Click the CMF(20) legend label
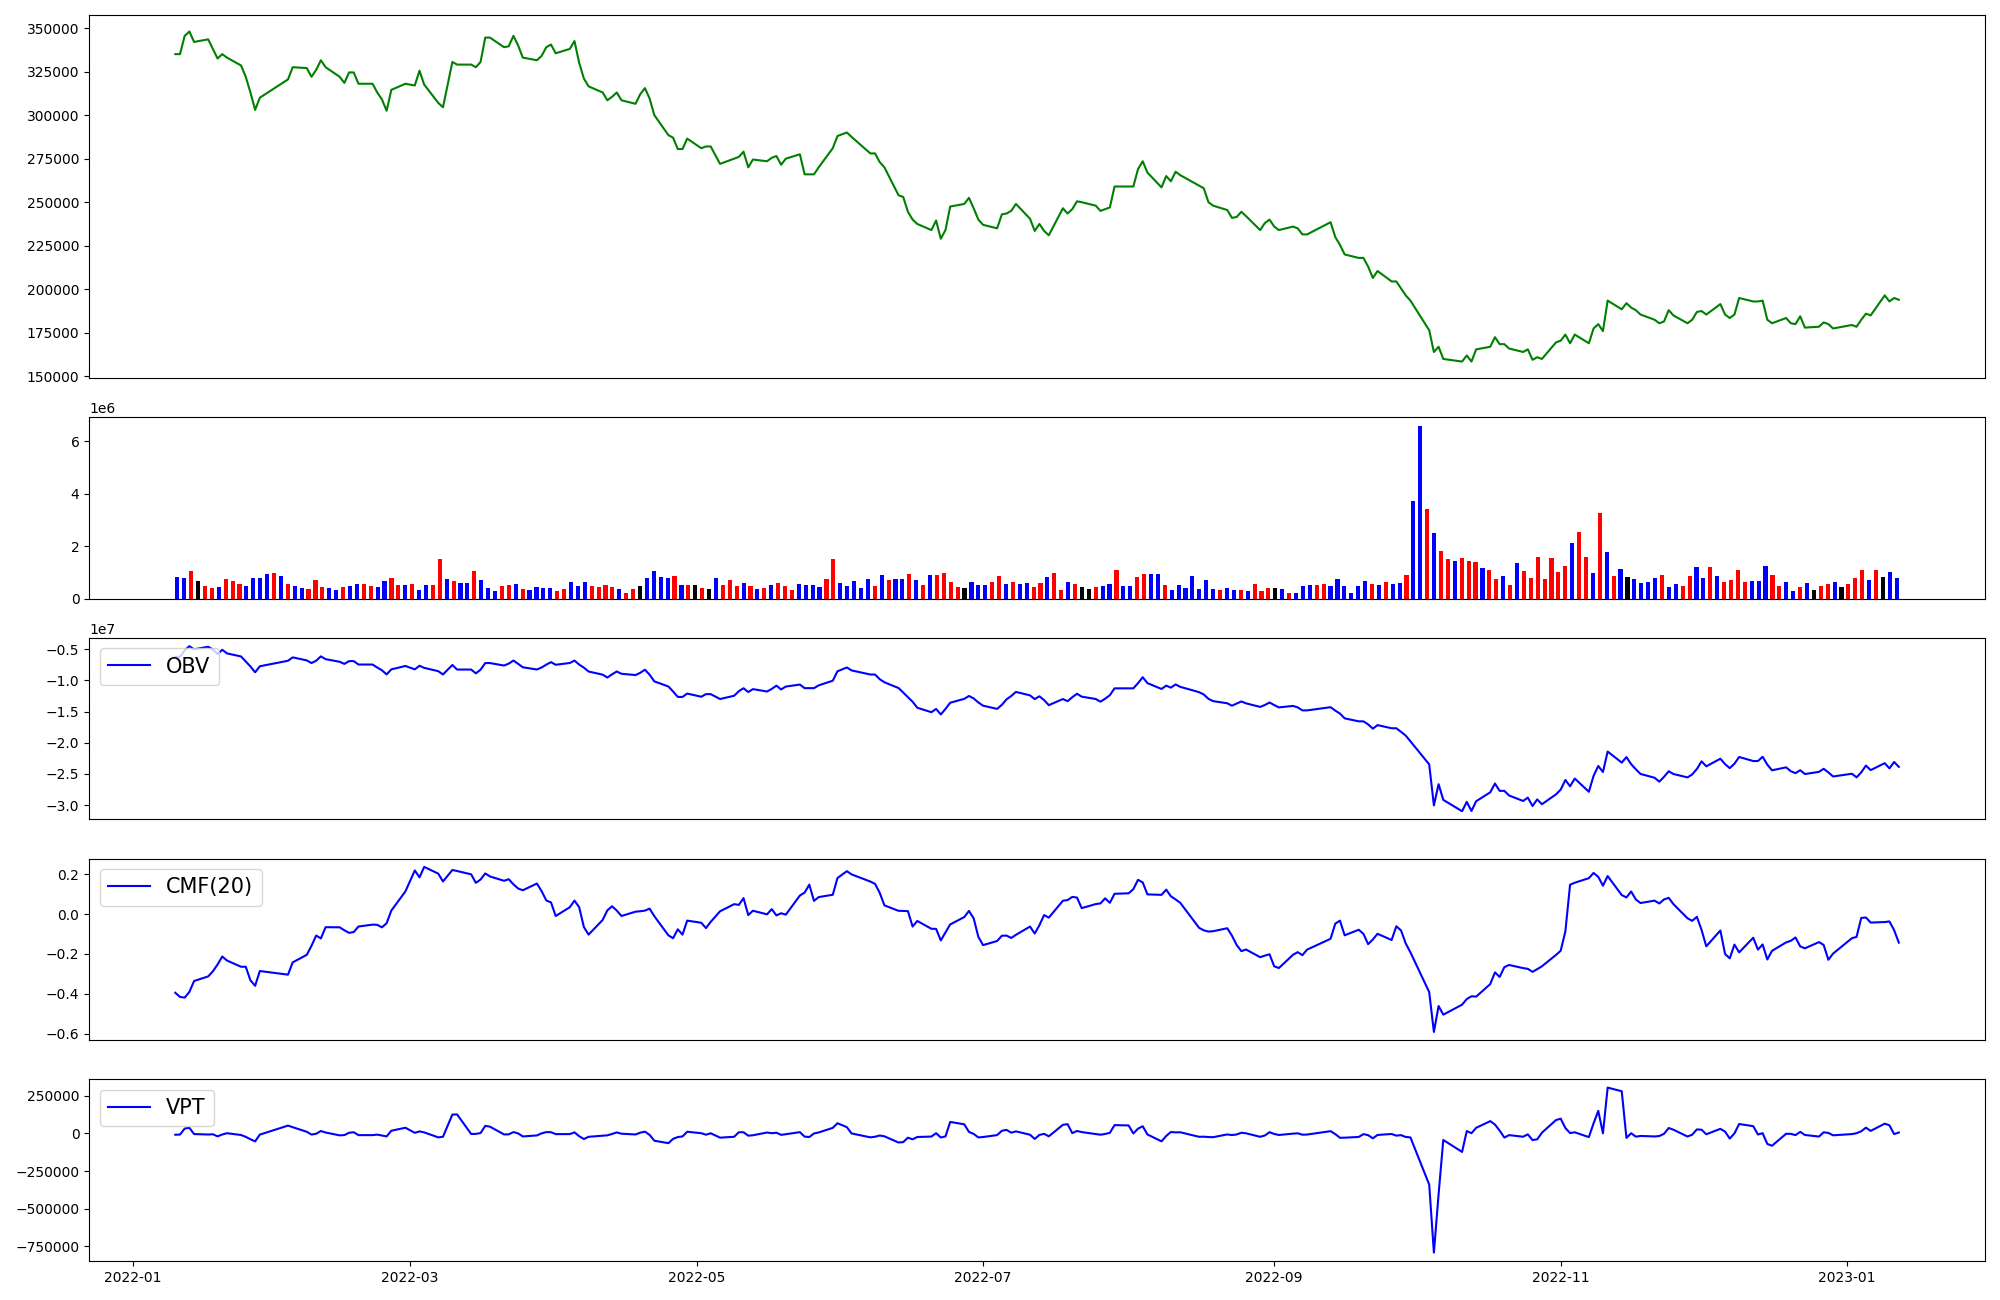The height and width of the screenshot is (1300, 2000). coord(208,886)
